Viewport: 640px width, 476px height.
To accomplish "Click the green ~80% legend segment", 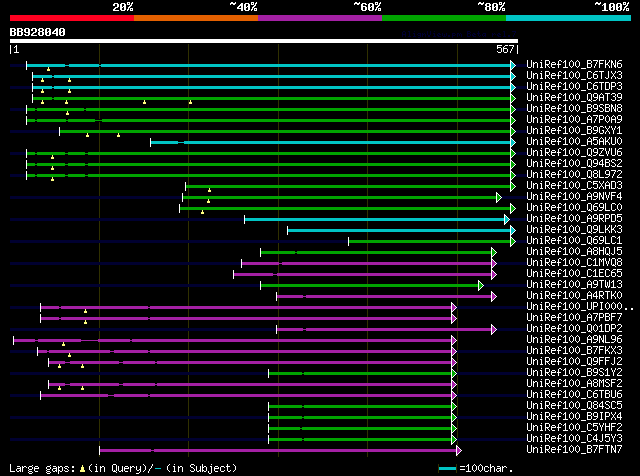I will [x=444, y=18].
